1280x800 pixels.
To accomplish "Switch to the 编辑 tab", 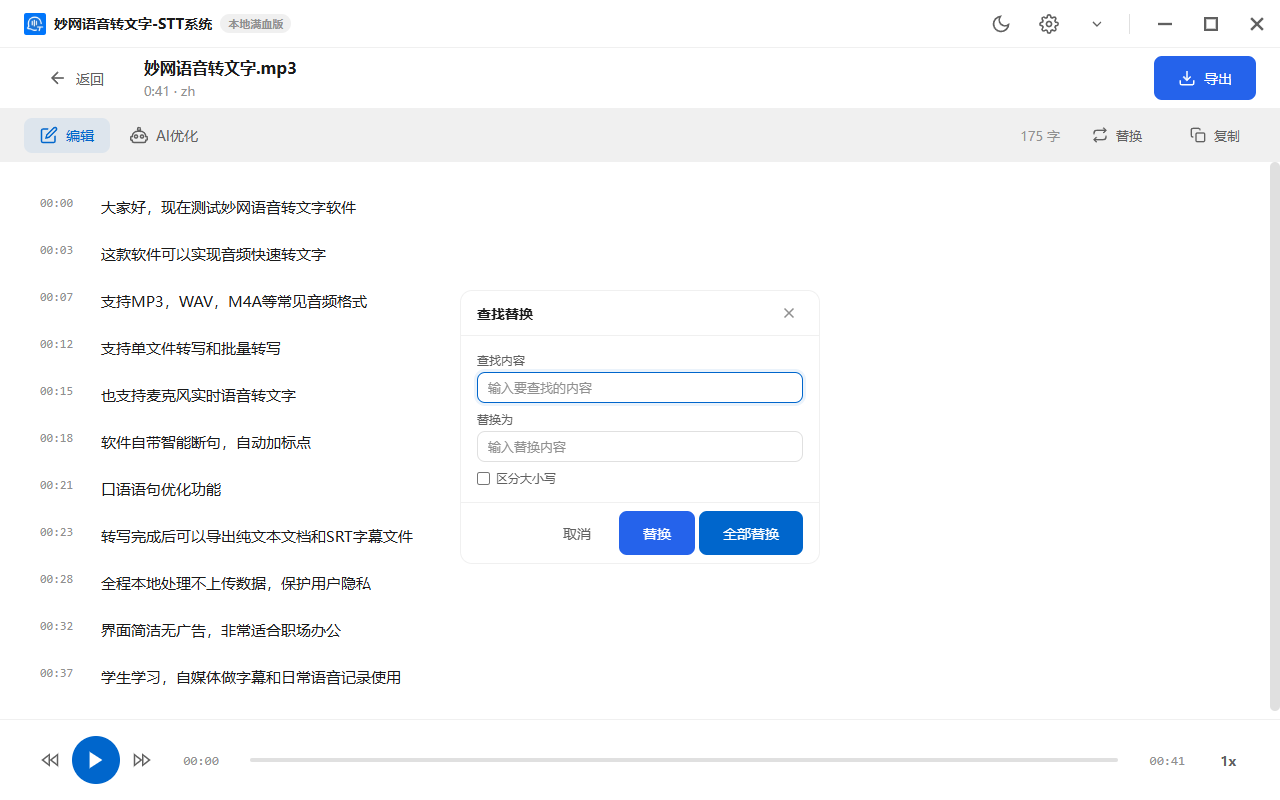I will tap(67, 136).
